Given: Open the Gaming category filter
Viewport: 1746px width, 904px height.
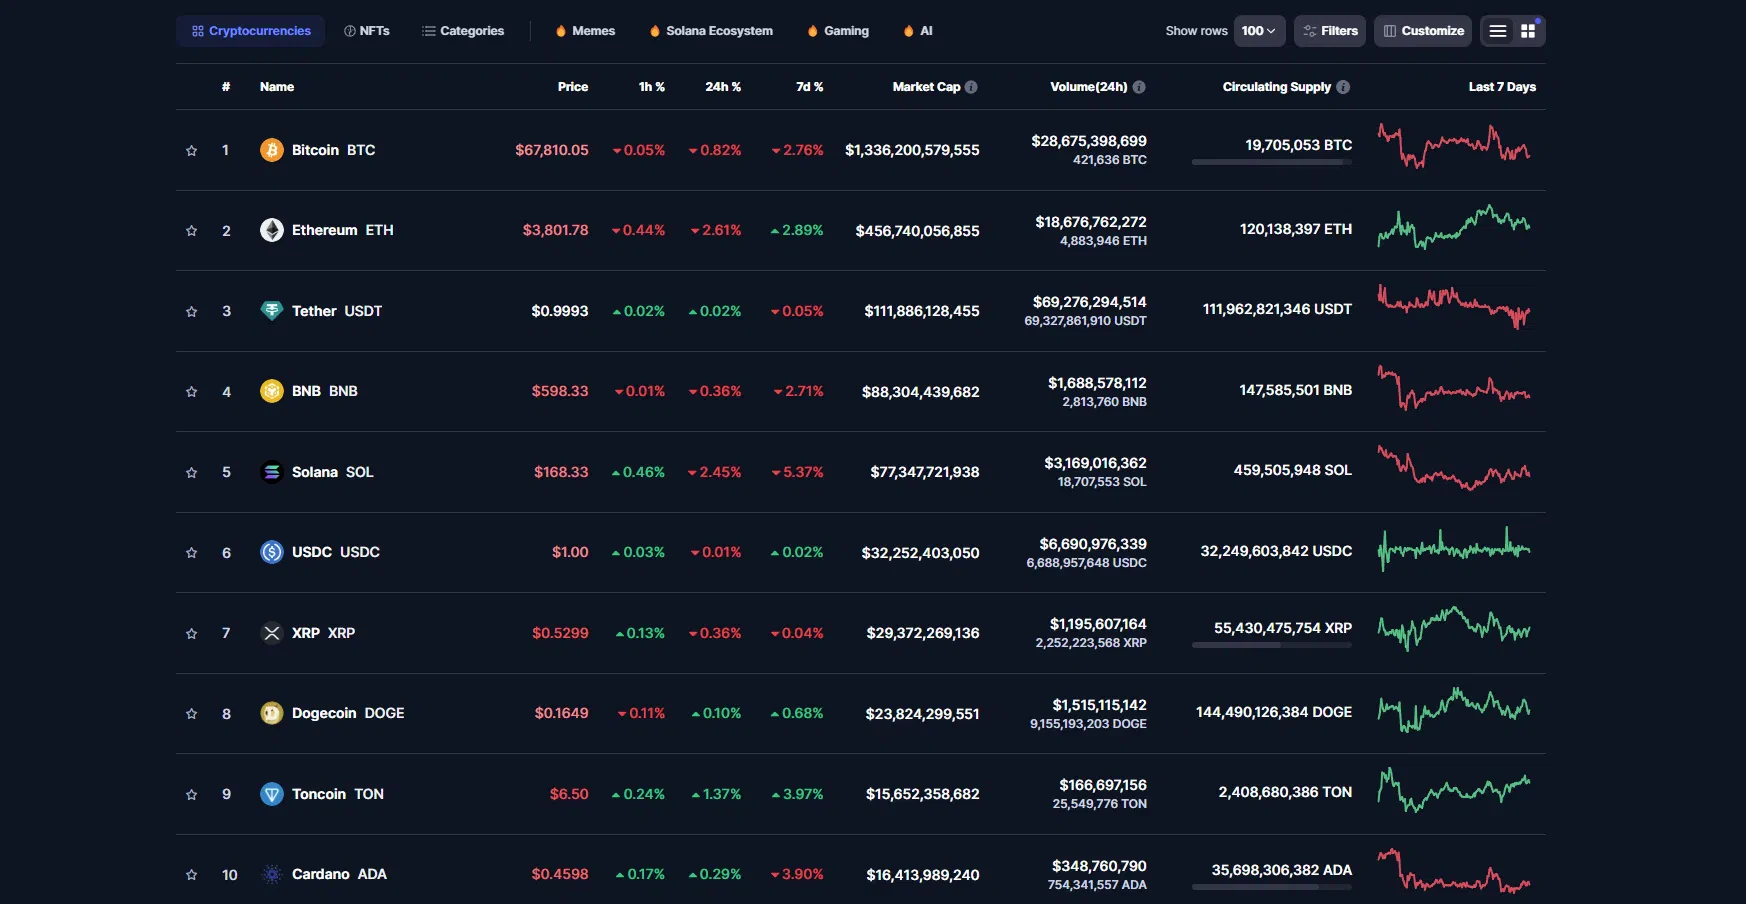Looking at the screenshot, I should pyautogui.click(x=838, y=31).
